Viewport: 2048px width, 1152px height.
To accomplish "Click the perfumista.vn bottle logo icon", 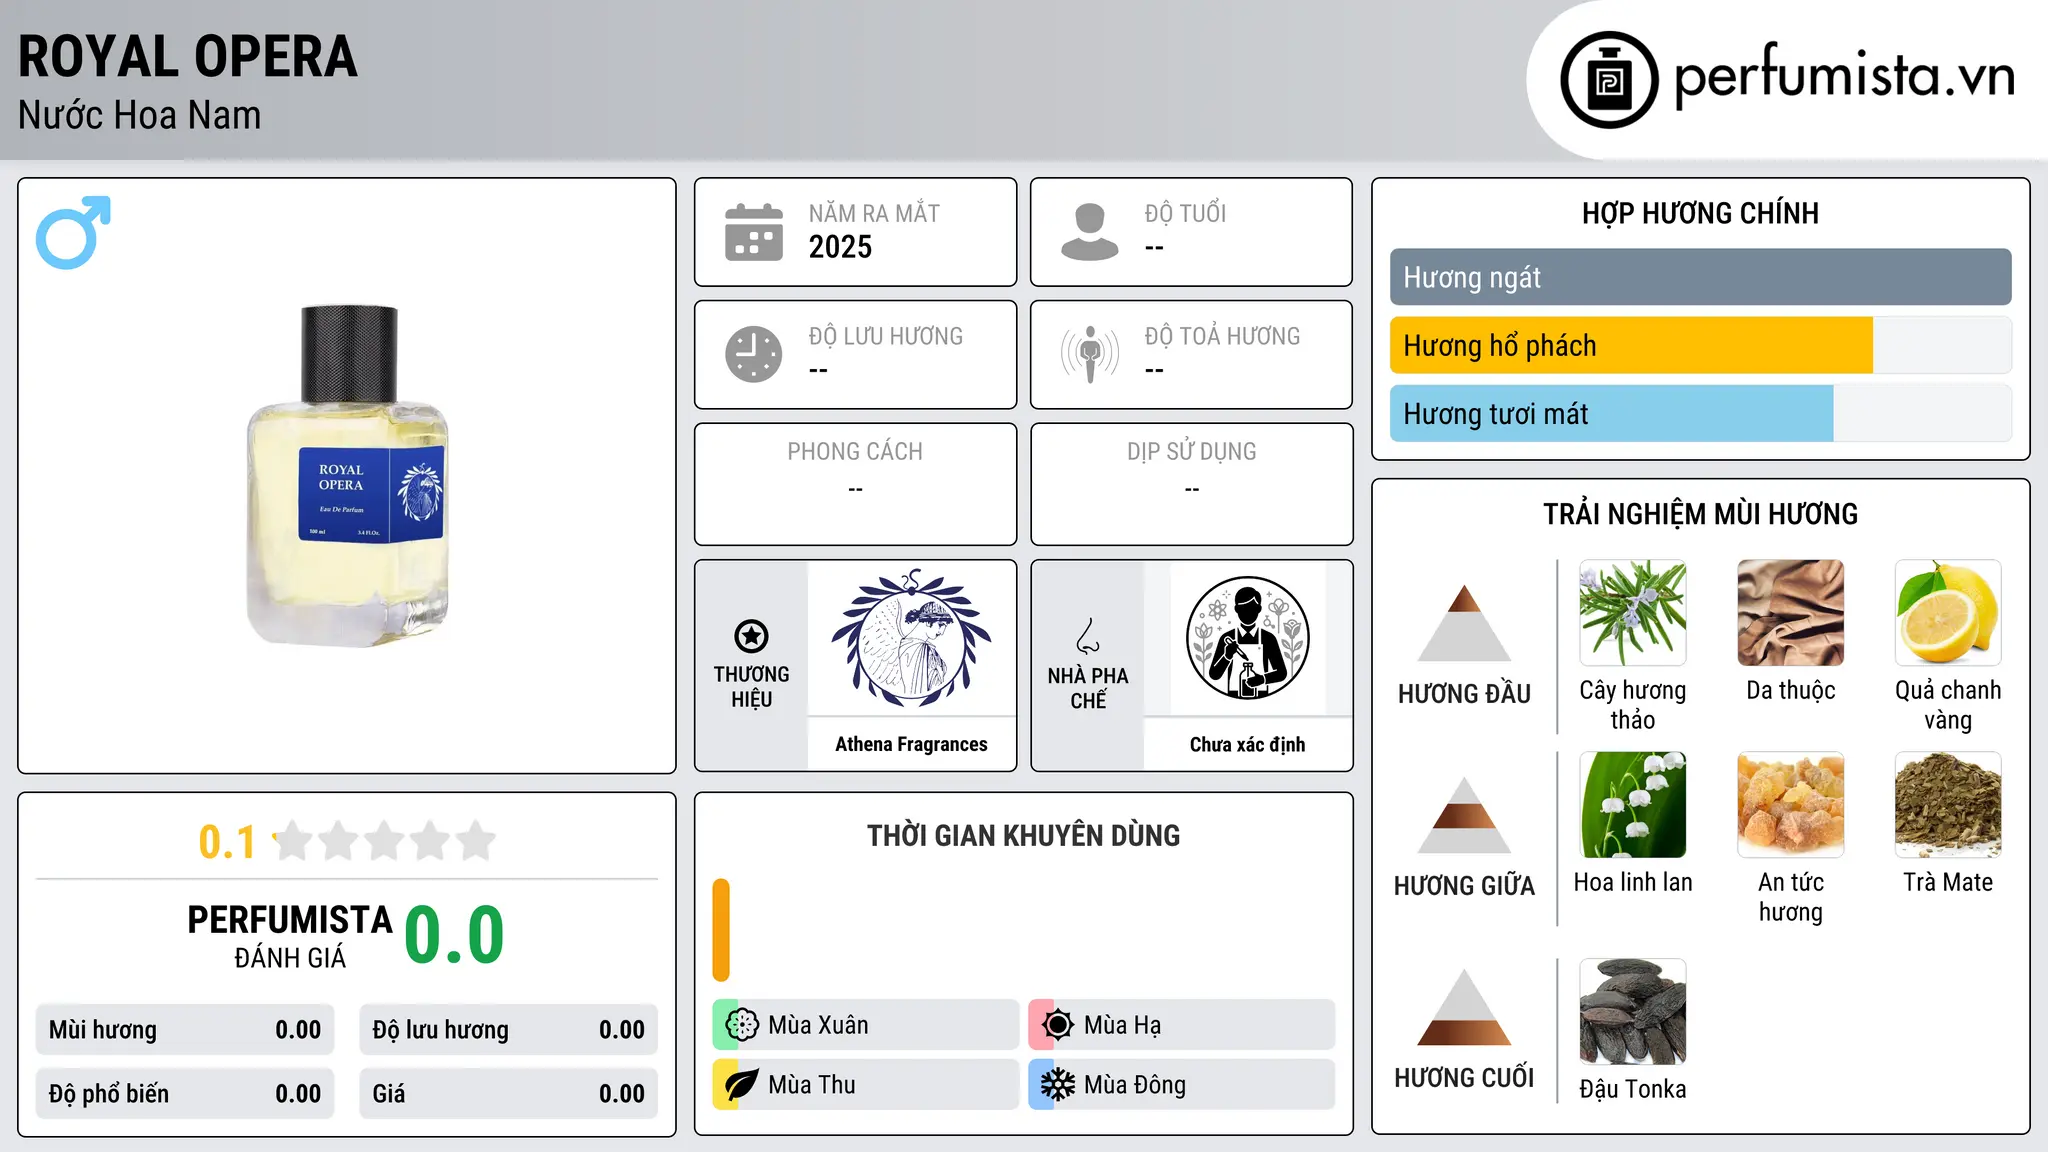I will pos(1609,80).
